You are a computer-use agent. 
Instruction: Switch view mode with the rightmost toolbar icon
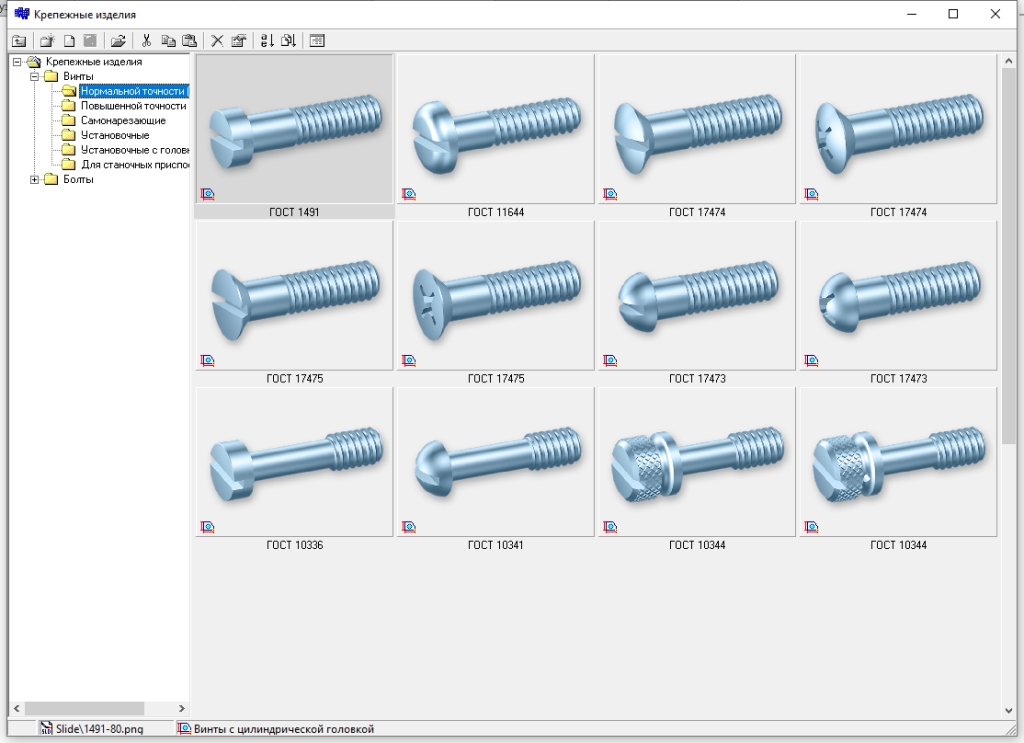[x=317, y=41]
